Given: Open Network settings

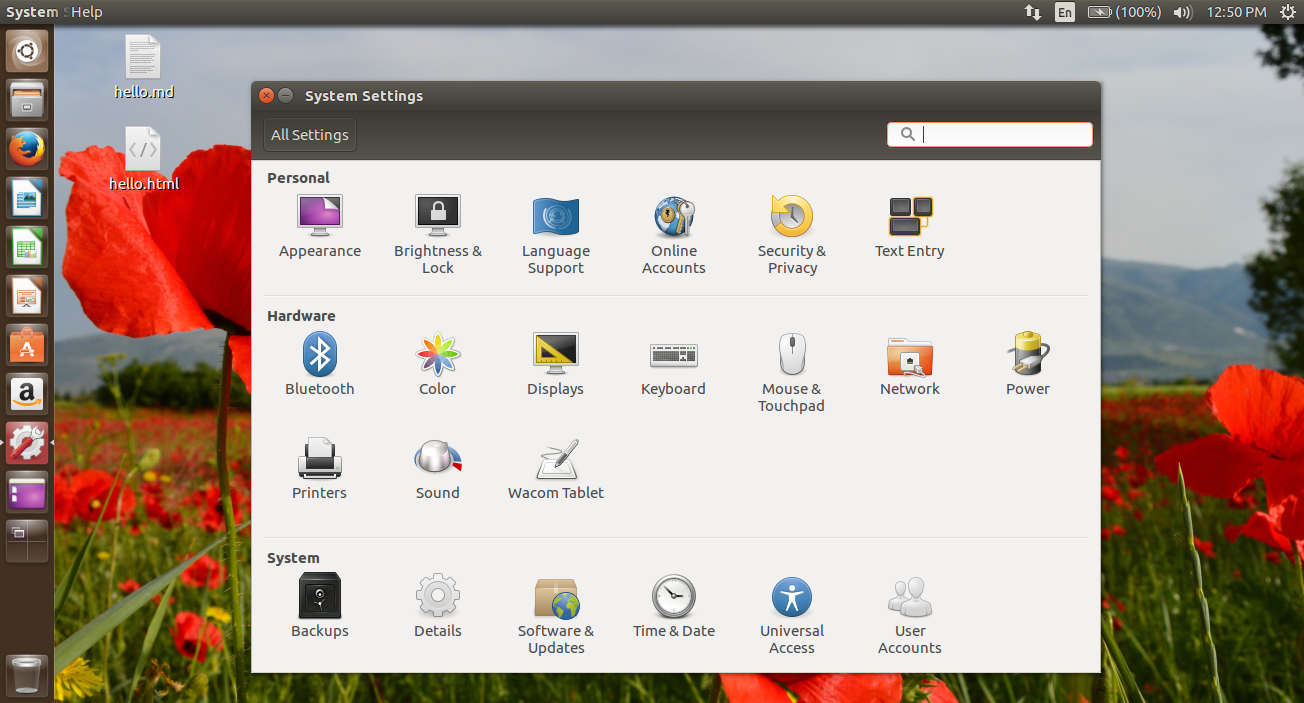Looking at the screenshot, I should coord(910,365).
